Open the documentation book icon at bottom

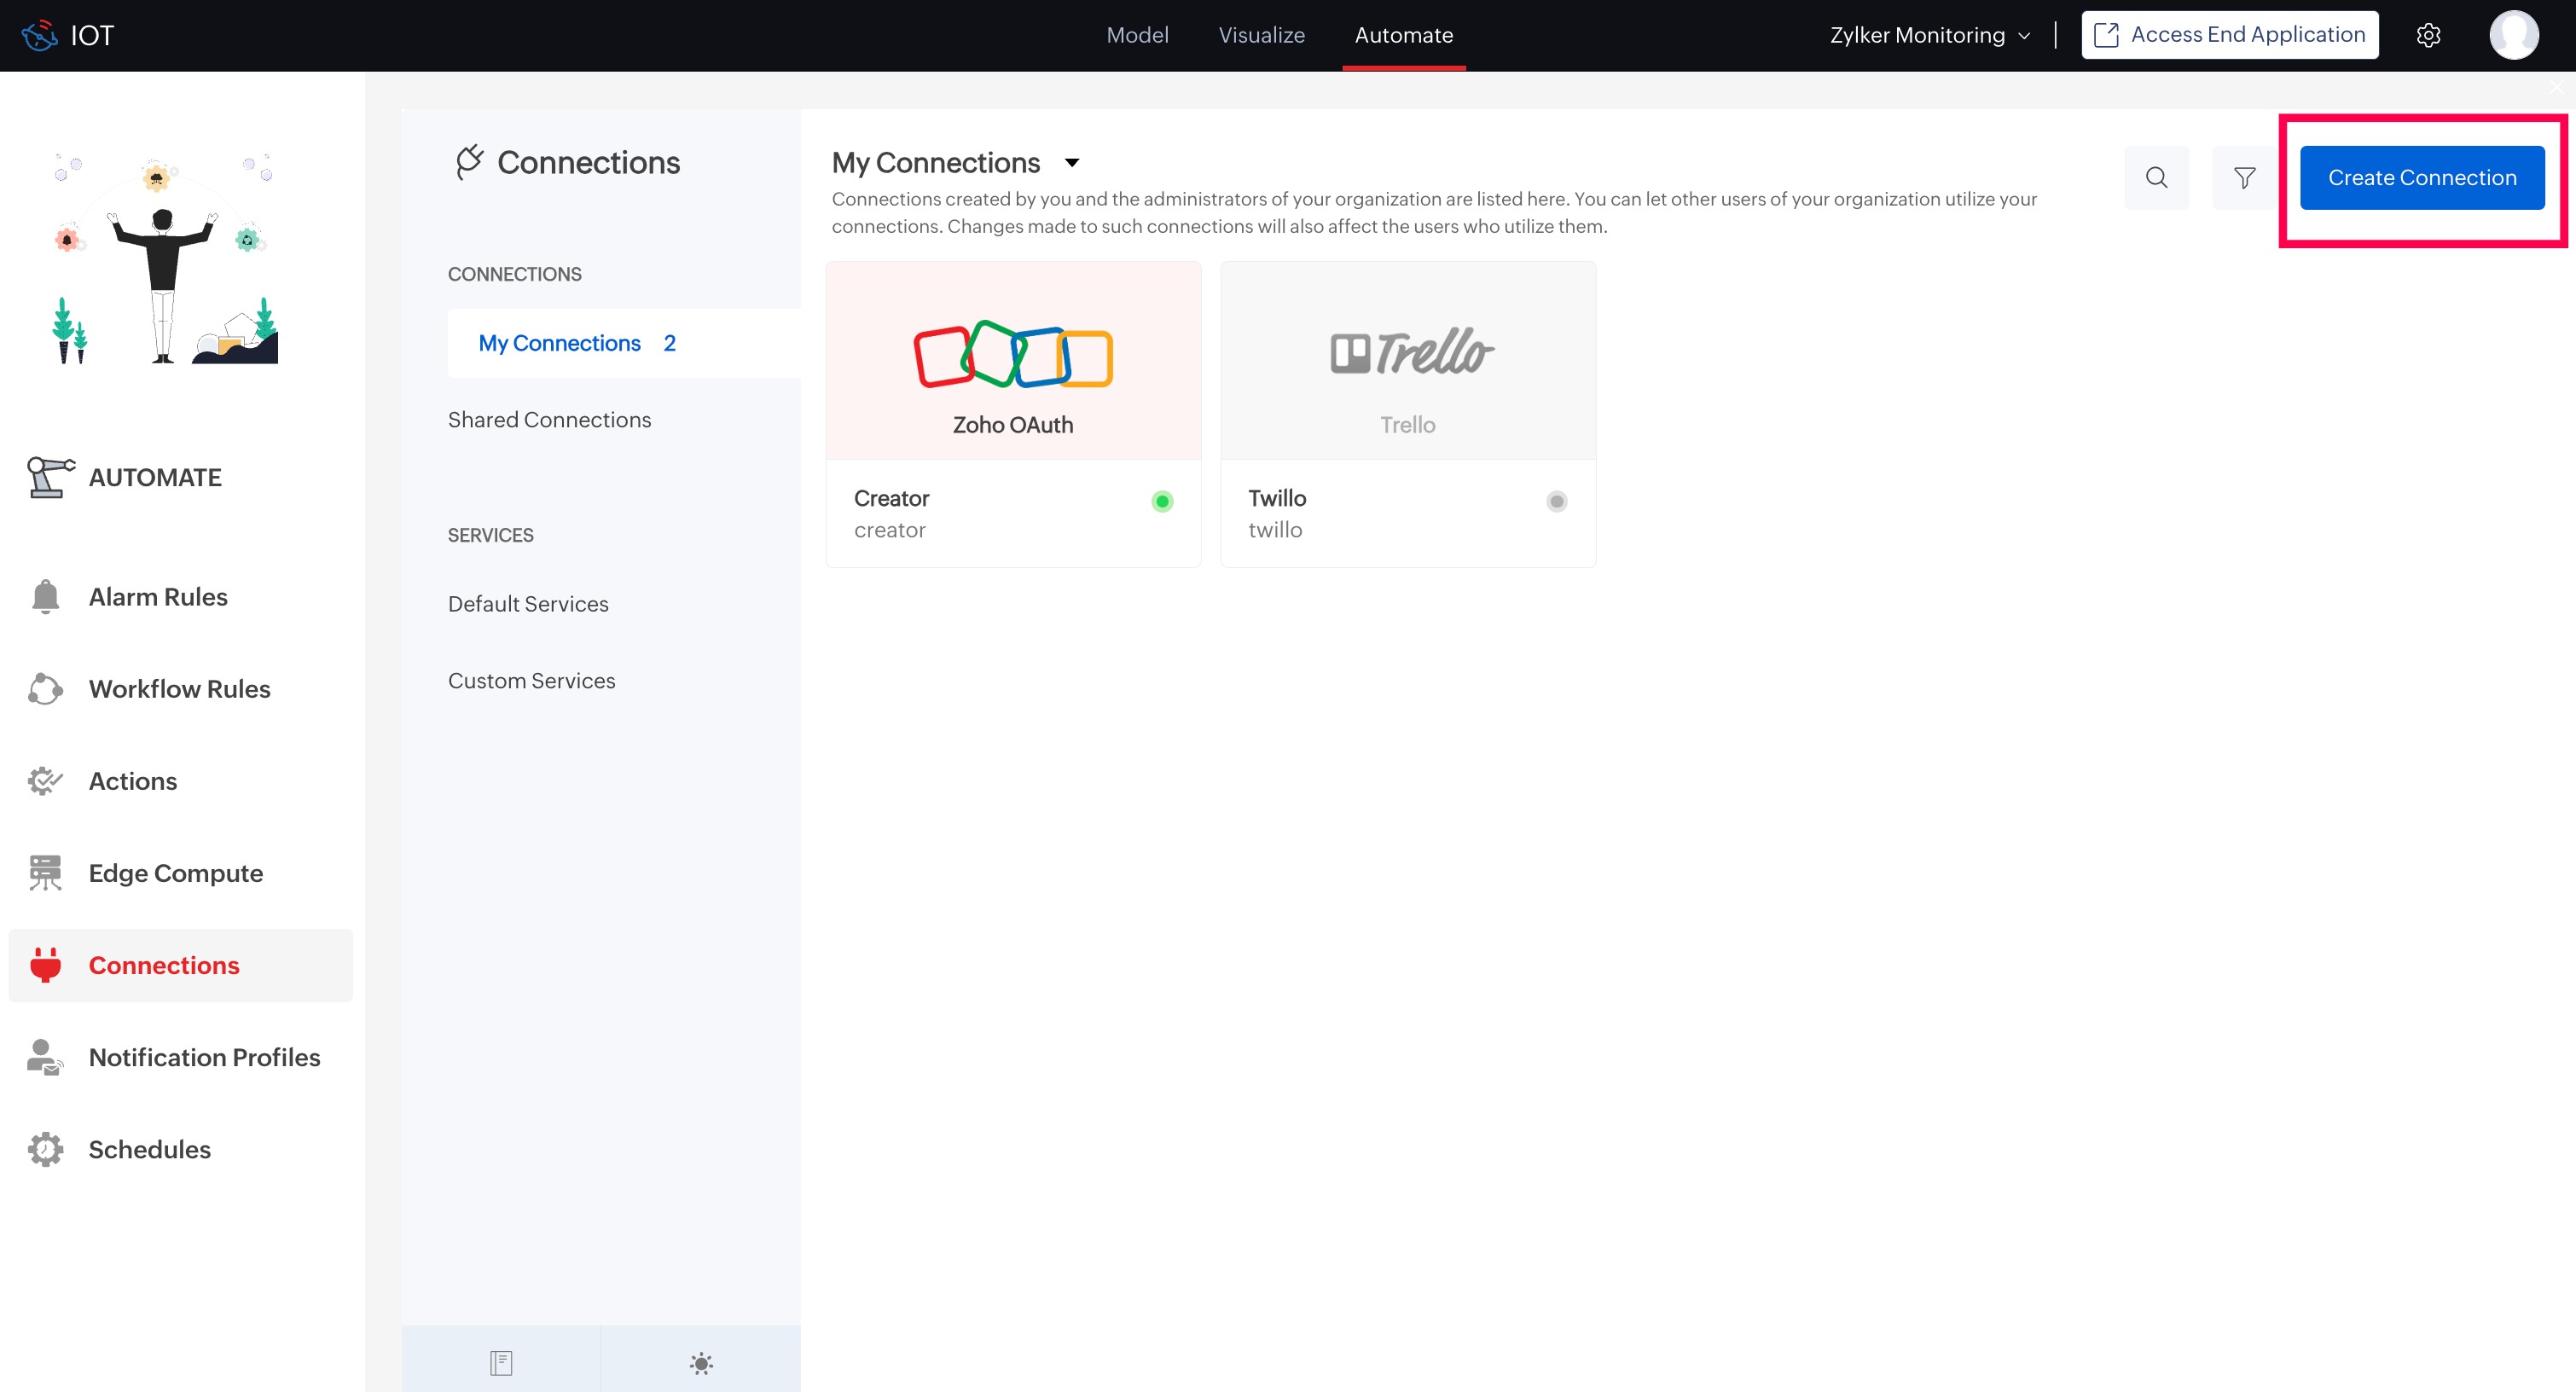[501, 1362]
